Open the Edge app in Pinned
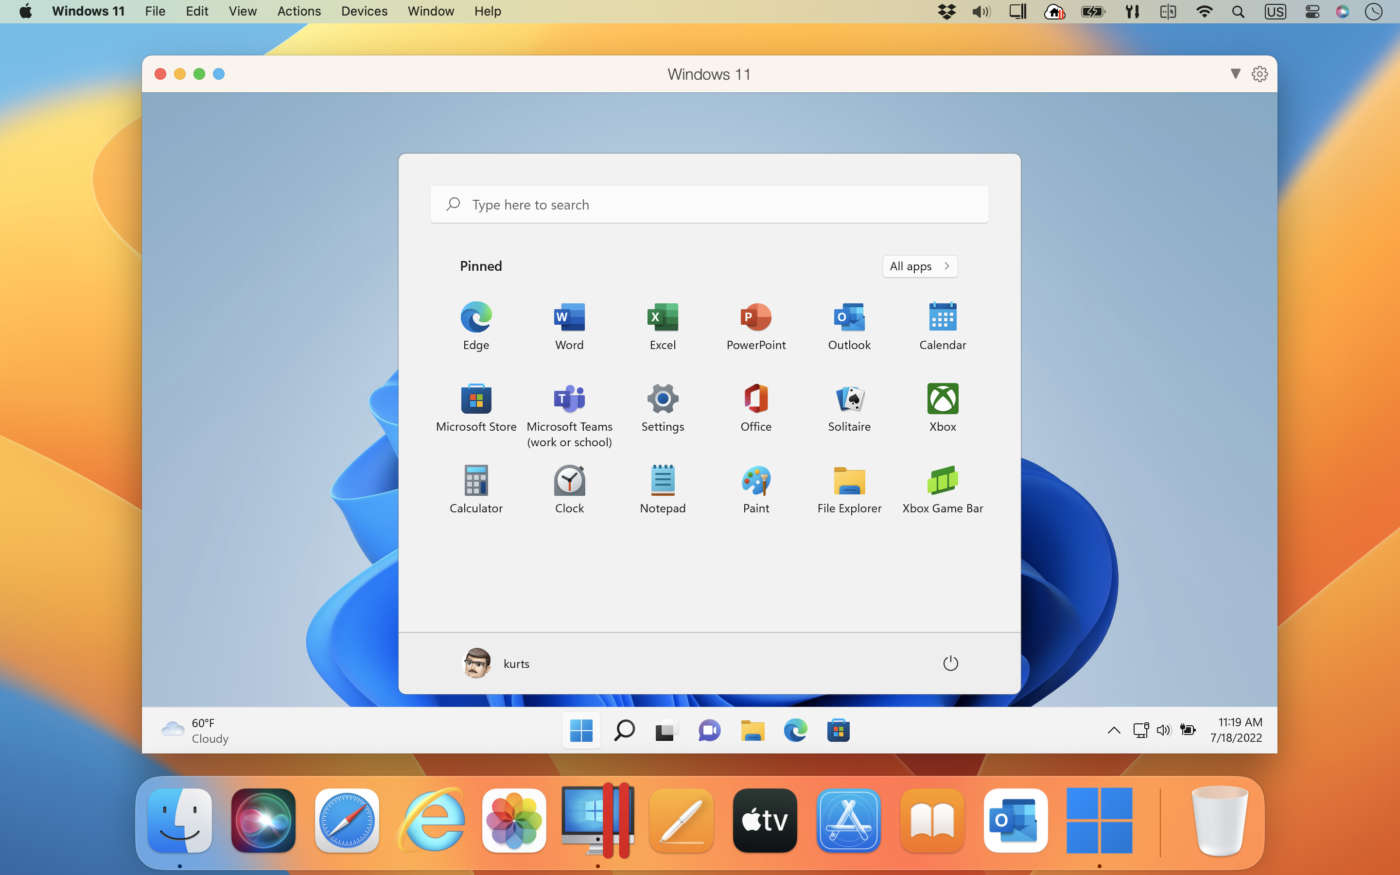Screen dimensions: 1400x875 coord(476,318)
